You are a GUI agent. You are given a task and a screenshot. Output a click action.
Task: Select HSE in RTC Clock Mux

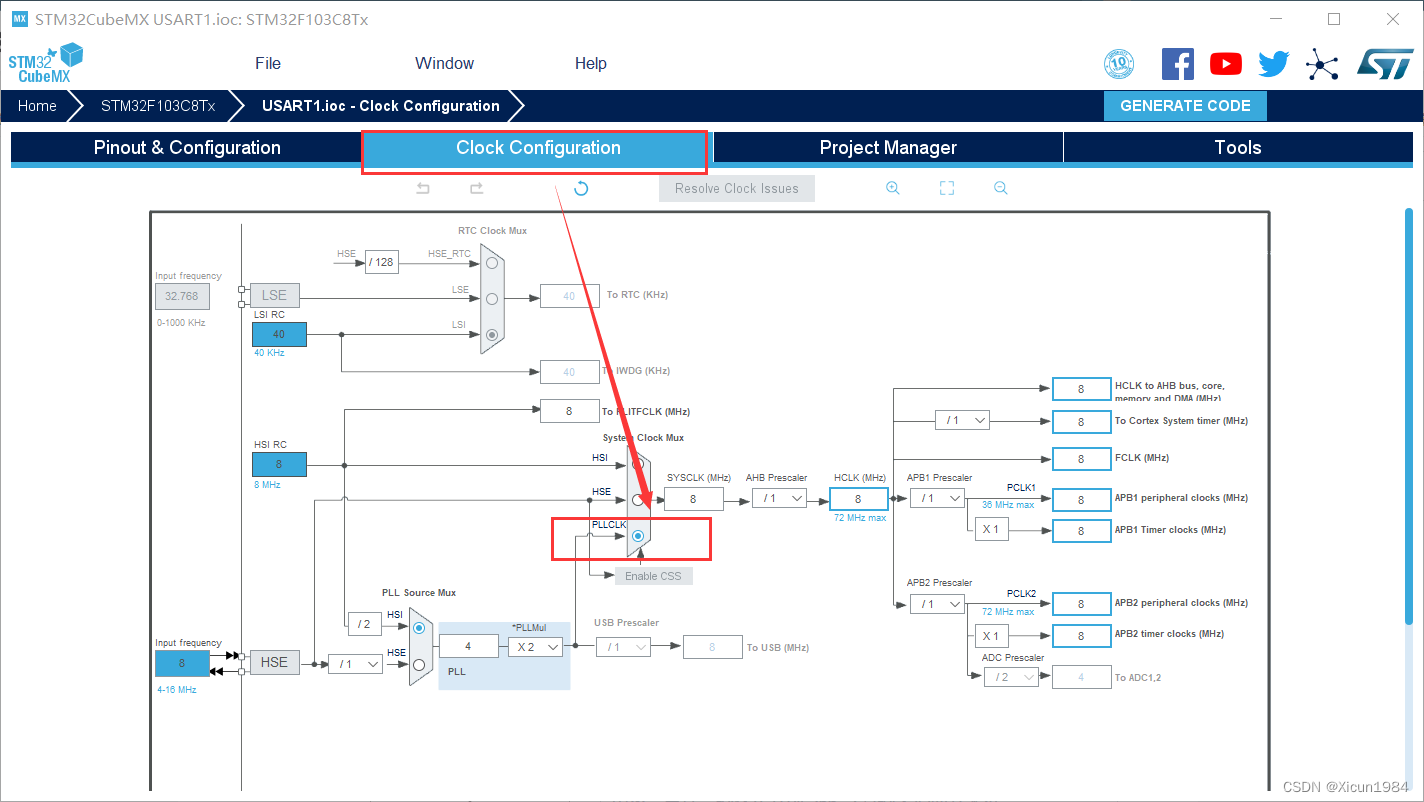(x=491, y=263)
